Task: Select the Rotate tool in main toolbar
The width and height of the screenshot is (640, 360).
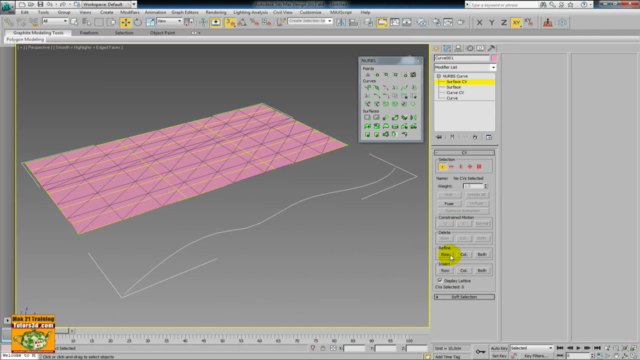Action: pos(138,22)
